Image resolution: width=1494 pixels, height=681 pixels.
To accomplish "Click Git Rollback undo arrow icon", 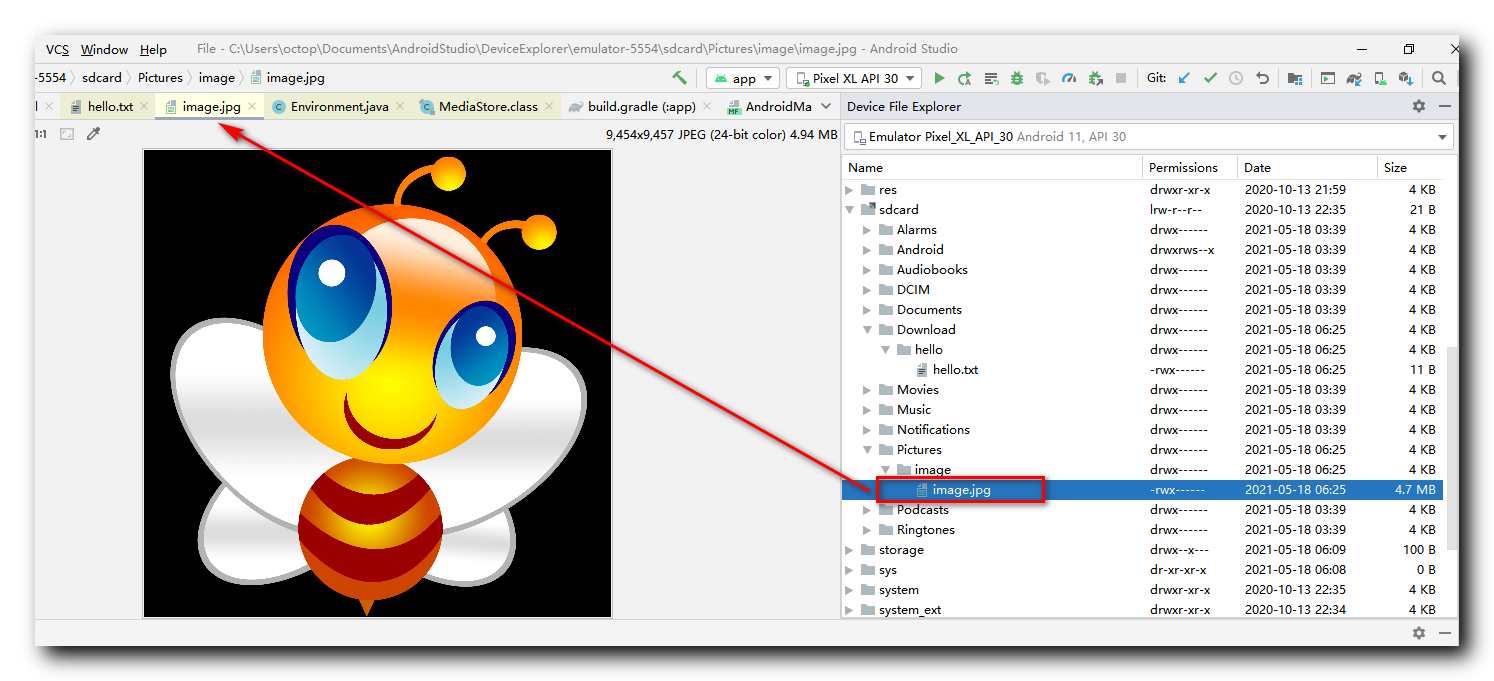I will point(1262,77).
